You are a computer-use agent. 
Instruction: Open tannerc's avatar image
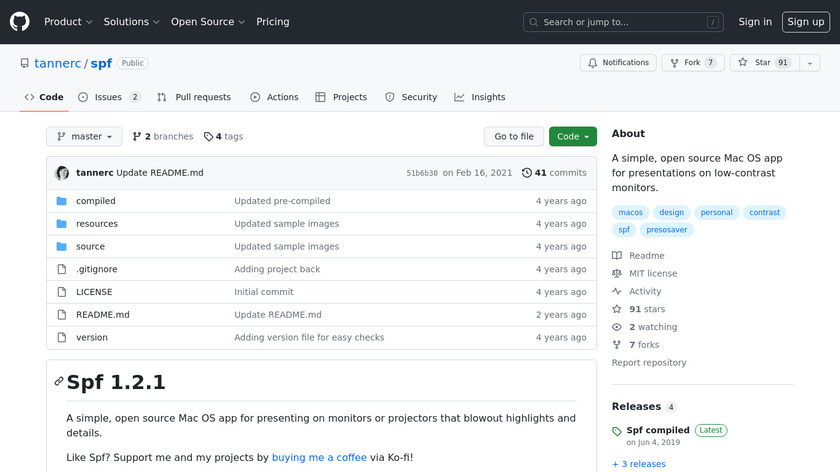point(62,173)
